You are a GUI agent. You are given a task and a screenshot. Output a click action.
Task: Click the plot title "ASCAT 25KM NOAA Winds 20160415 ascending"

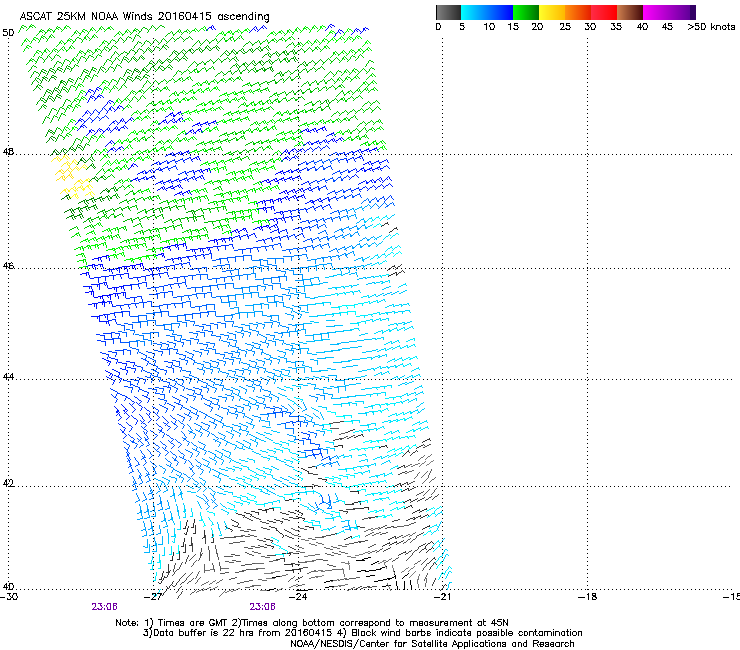[144, 16]
